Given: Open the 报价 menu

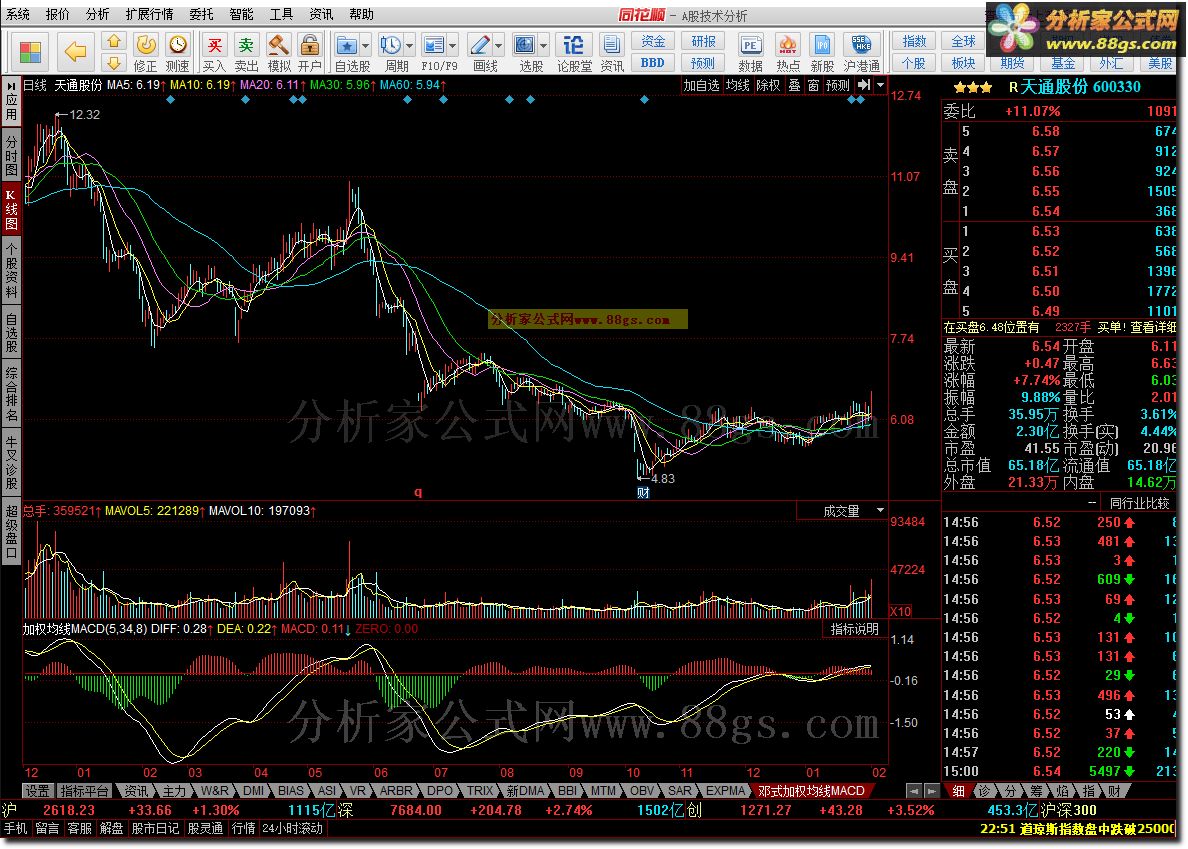Looking at the screenshot, I should (58, 14).
